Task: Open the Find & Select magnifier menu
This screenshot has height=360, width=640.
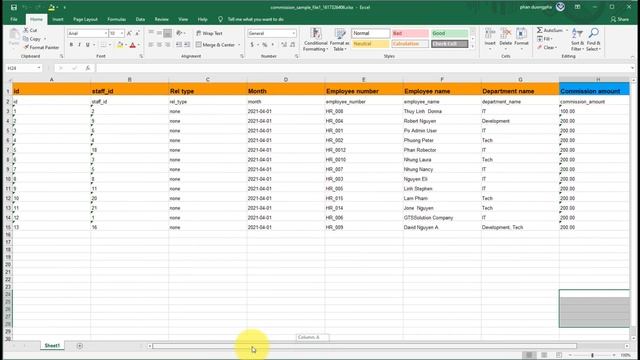Action: (x=593, y=39)
